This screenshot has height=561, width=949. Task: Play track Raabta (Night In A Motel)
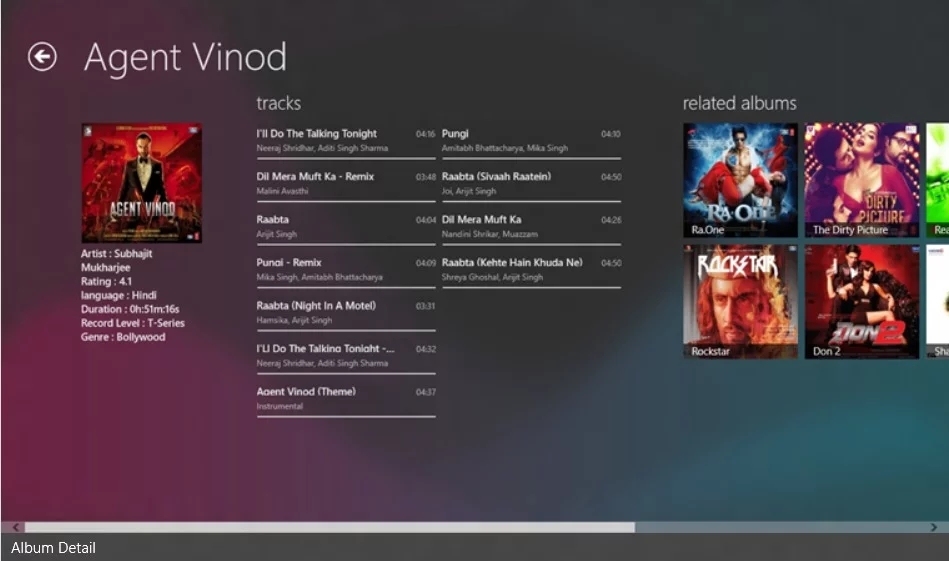click(x=346, y=313)
